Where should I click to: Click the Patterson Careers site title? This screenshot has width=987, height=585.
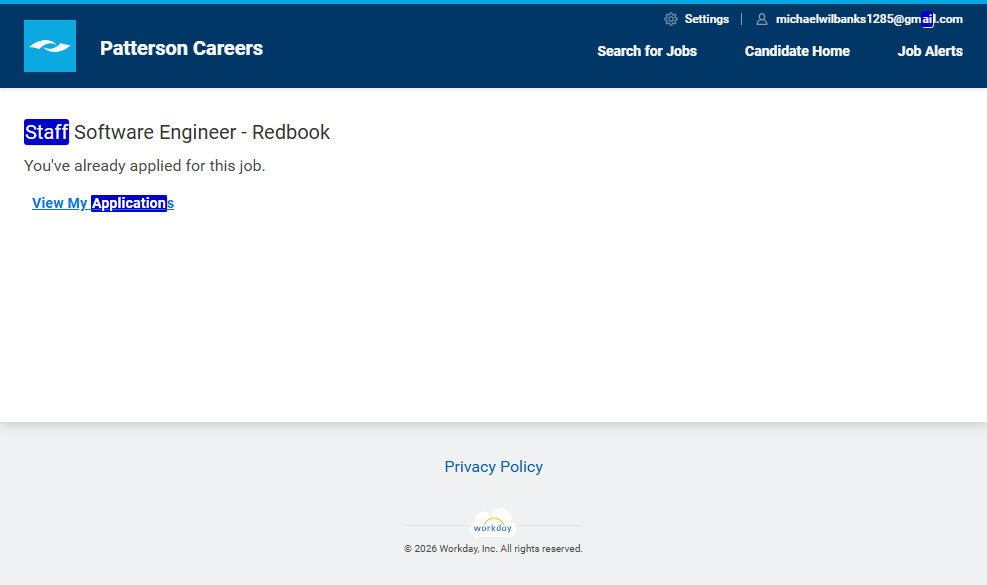click(181, 48)
